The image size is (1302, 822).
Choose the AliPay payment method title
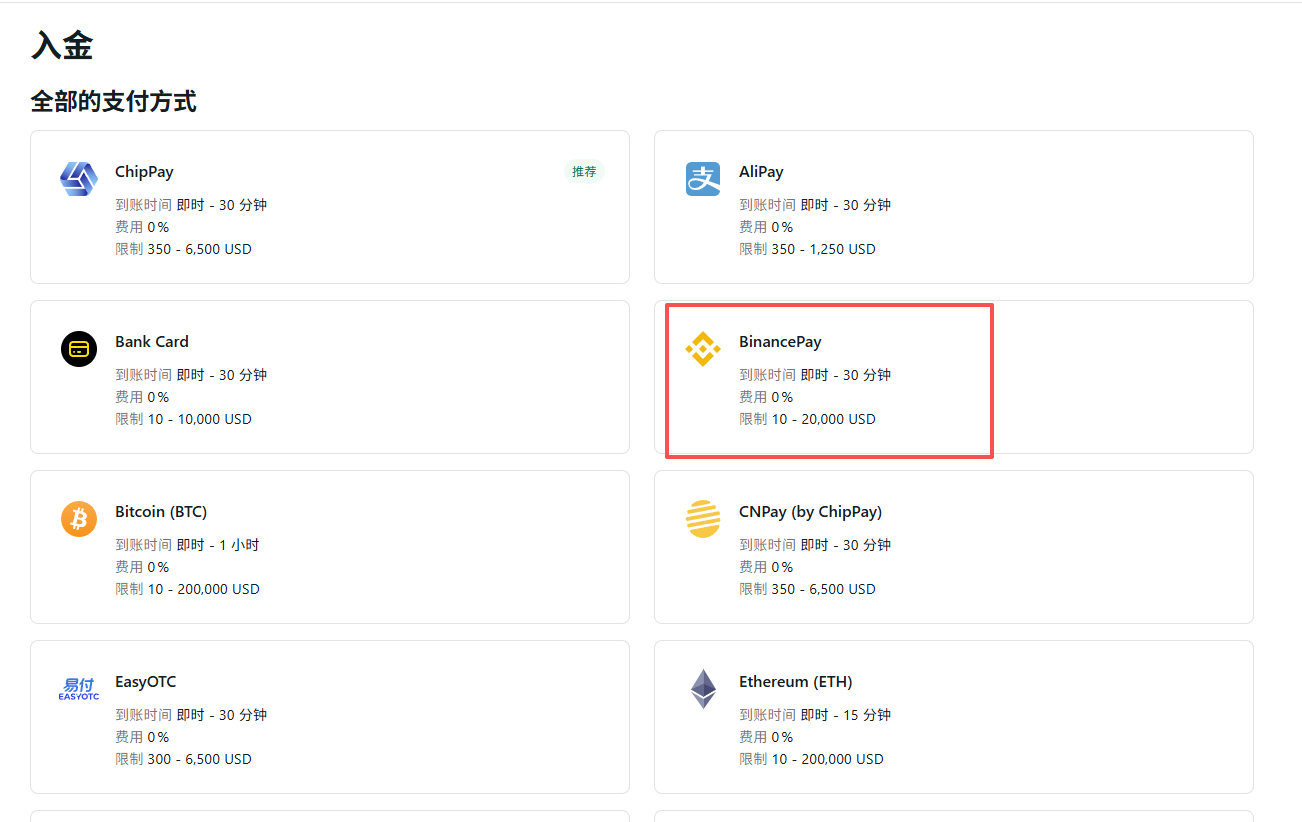[761, 172]
